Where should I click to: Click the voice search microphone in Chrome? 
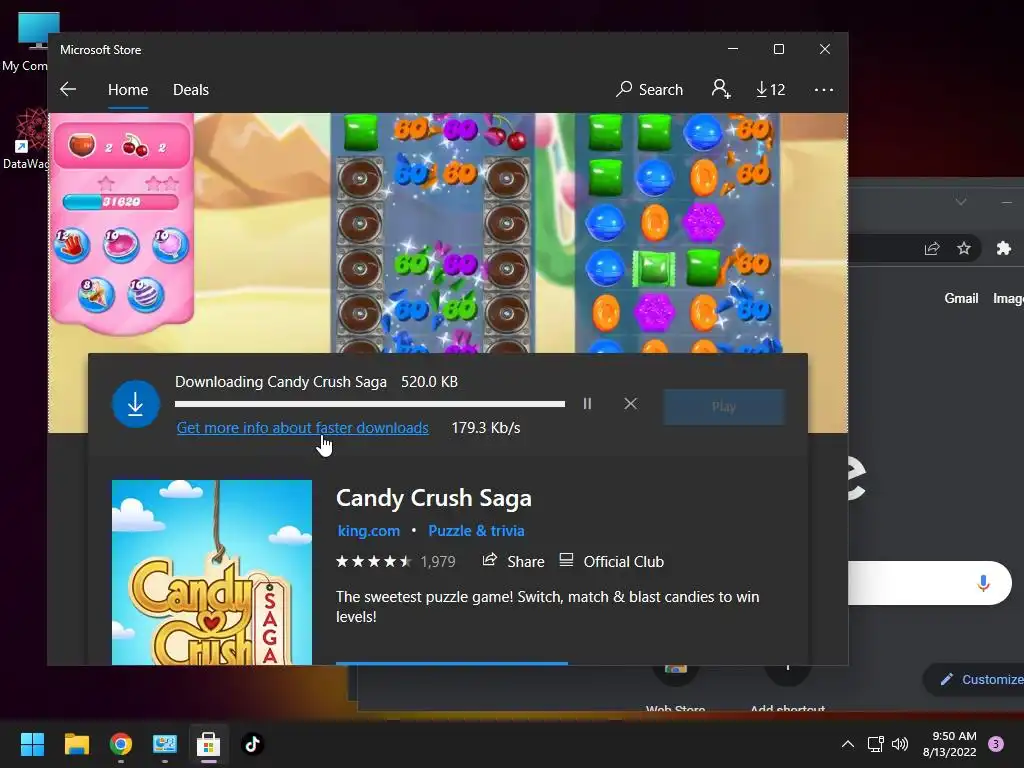(983, 583)
